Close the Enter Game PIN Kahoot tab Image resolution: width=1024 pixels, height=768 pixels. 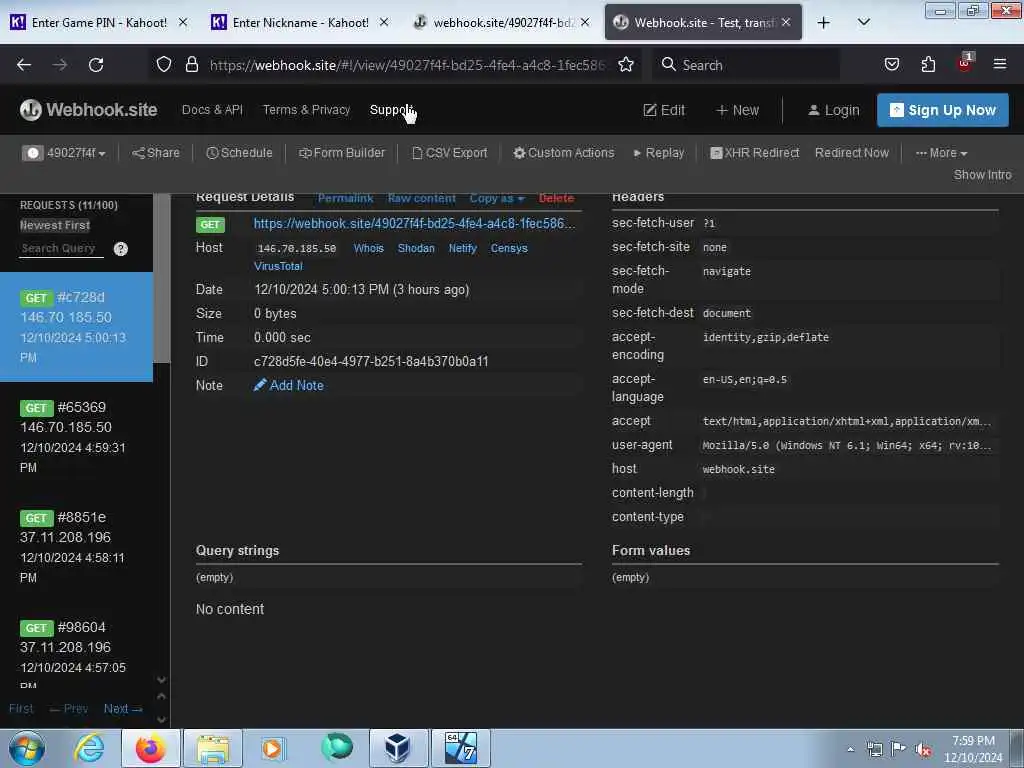click(x=184, y=22)
